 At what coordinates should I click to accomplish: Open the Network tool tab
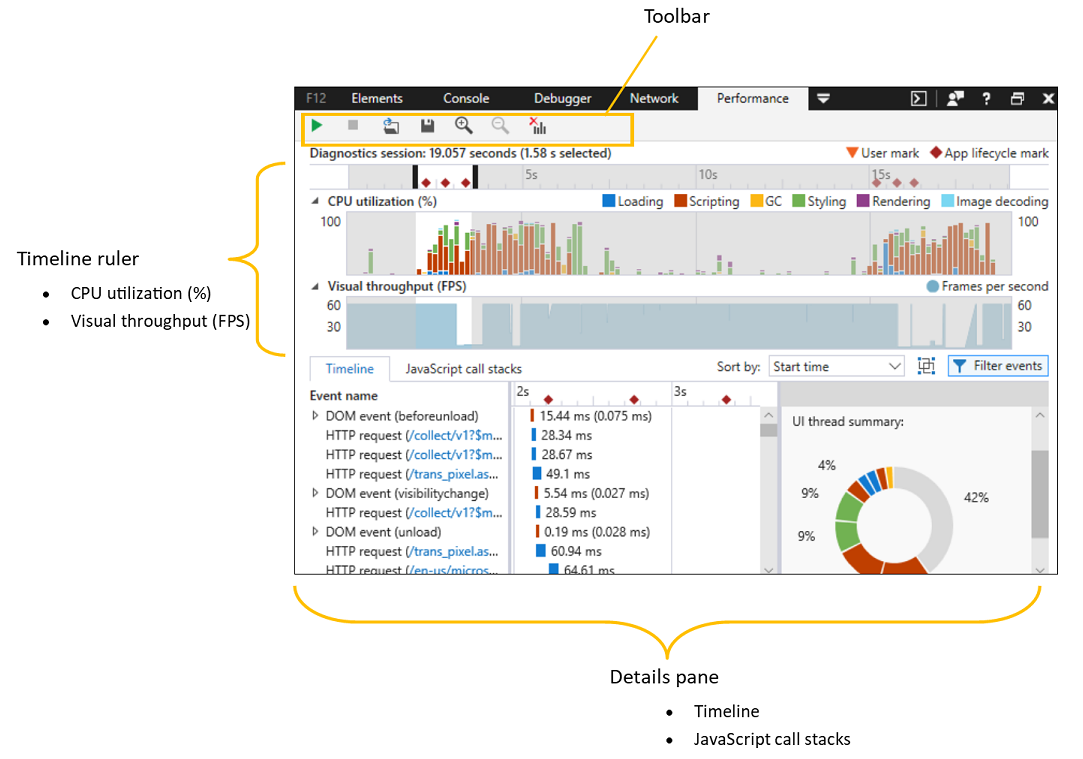click(x=653, y=98)
